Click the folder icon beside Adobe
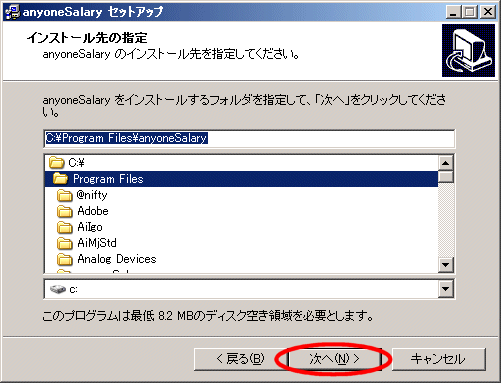Viewport: 501px width, 383px height. click(x=65, y=211)
